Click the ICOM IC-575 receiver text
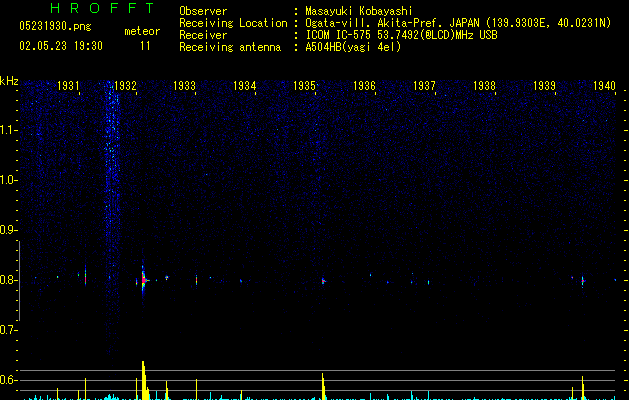The image size is (629, 400). point(401,35)
